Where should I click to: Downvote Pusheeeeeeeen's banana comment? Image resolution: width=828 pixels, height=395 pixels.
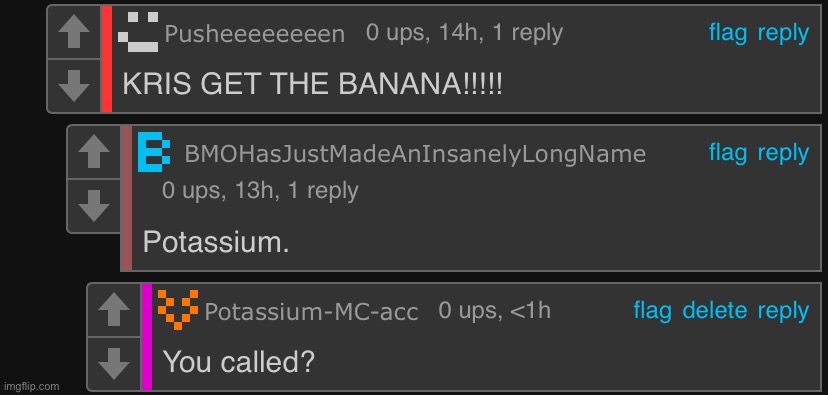[x=74, y=86]
